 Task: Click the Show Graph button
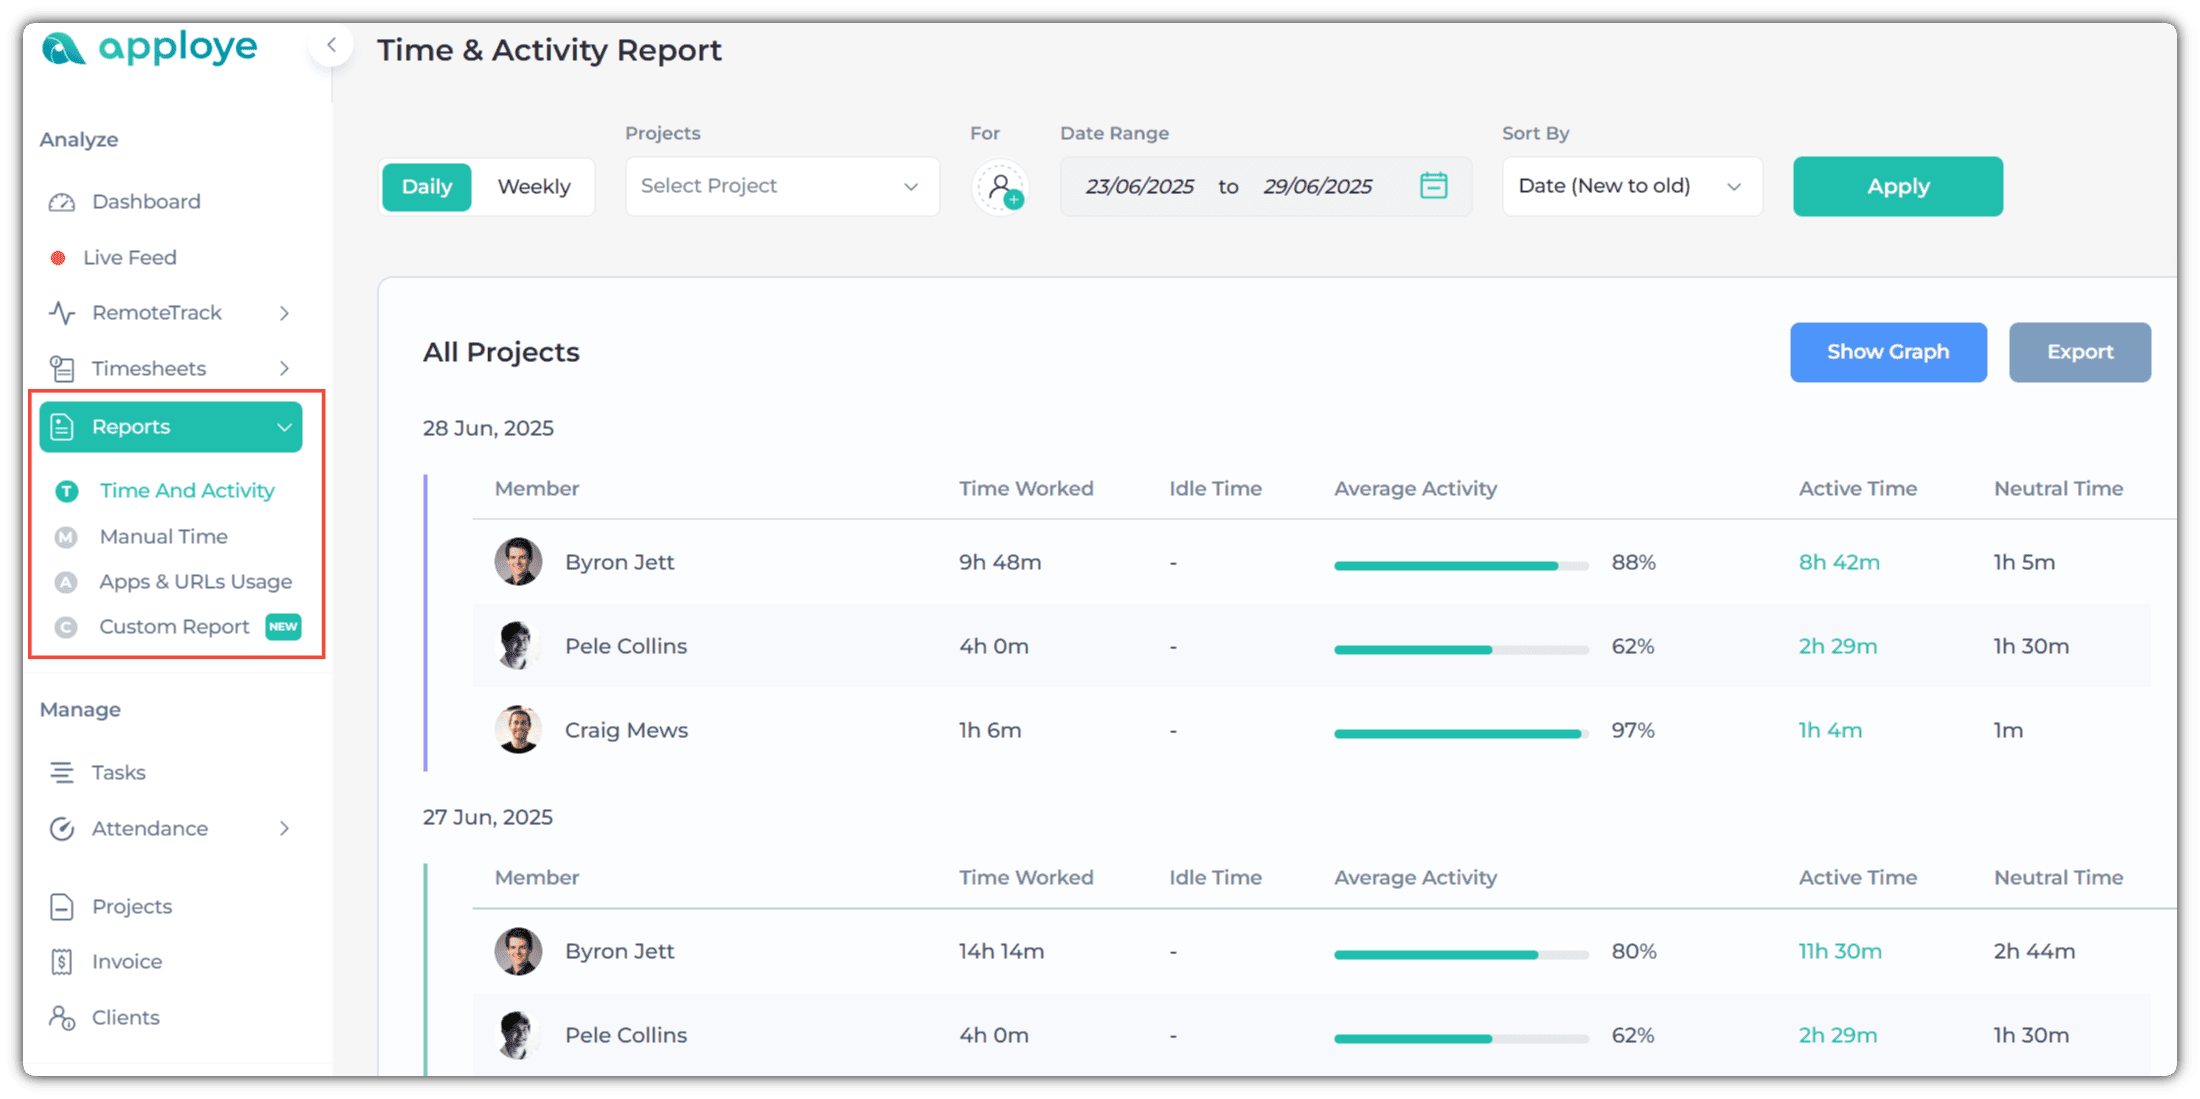coord(1887,352)
